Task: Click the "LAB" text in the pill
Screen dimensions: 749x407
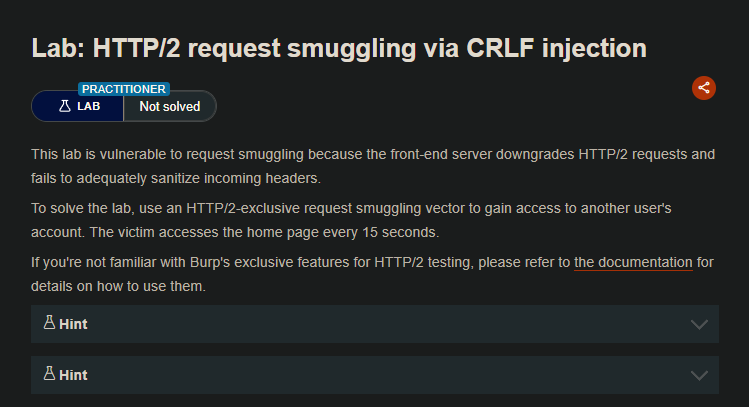Action: coord(89,106)
